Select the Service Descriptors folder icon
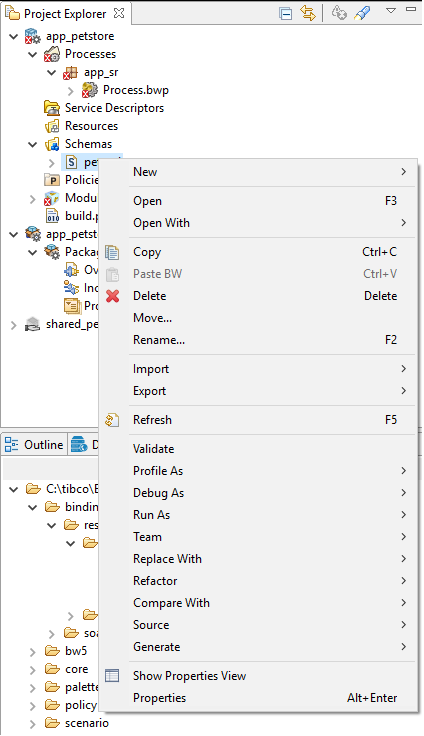 click(x=52, y=108)
